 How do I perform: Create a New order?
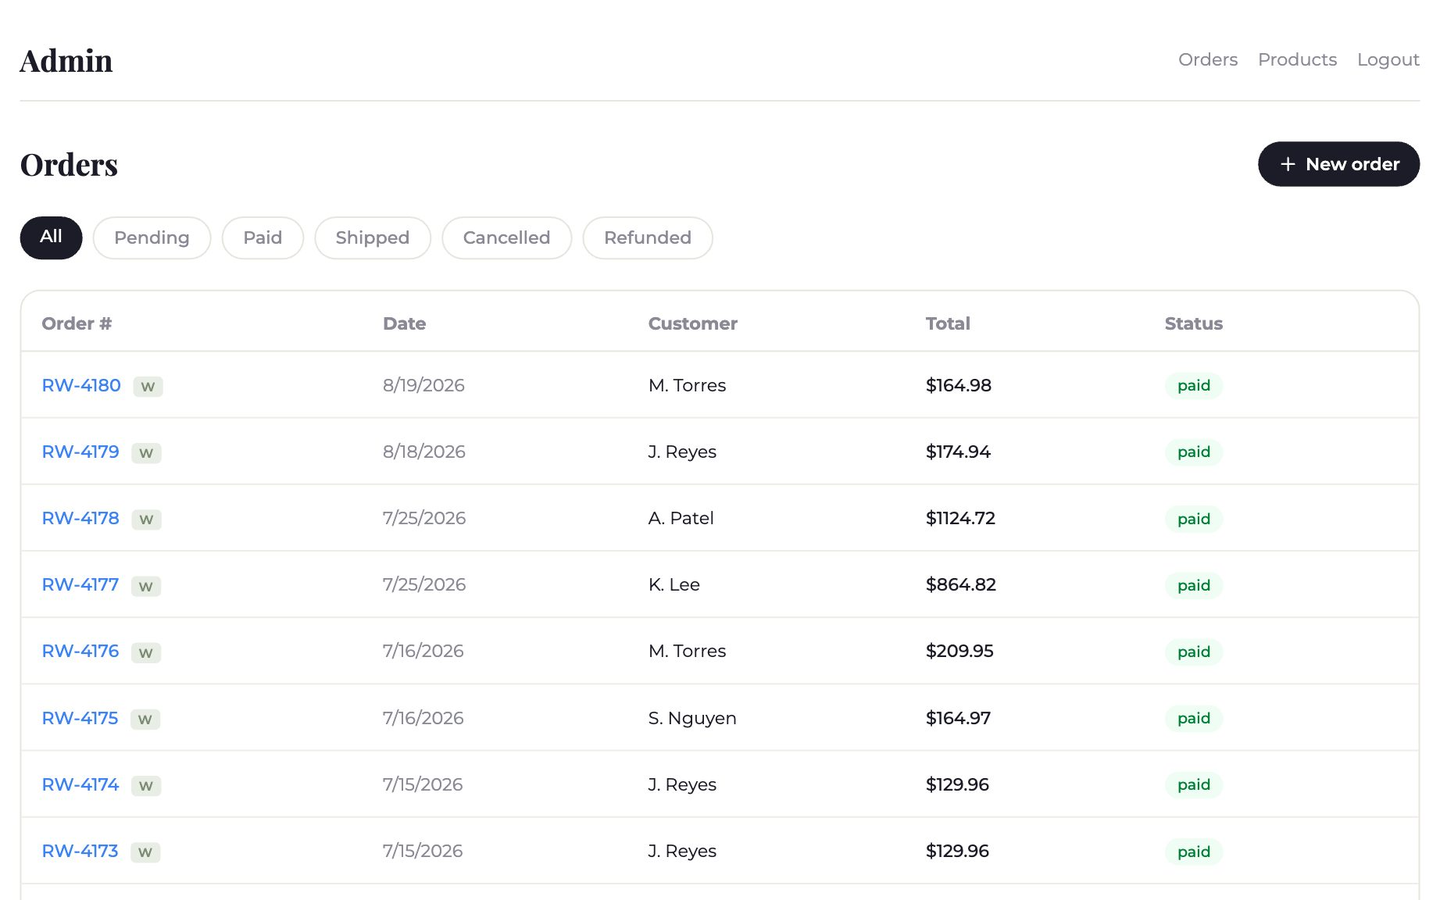[1339, 164]
